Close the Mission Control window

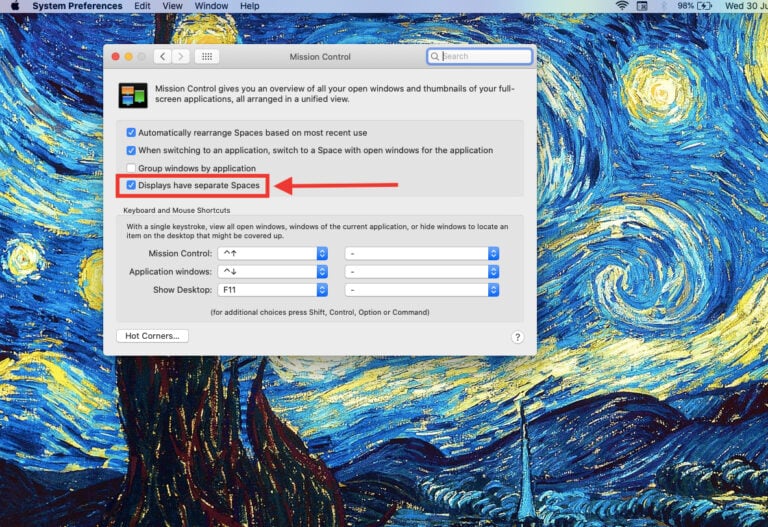tap(116, 57)
